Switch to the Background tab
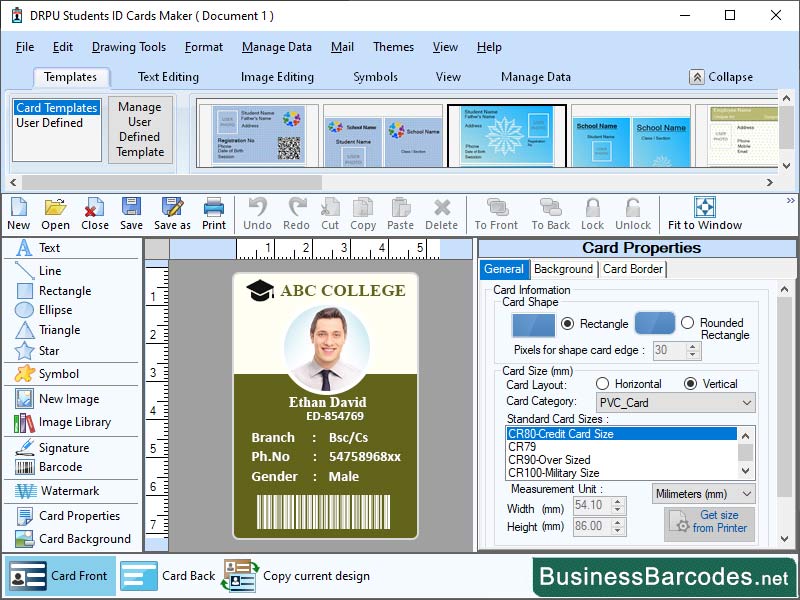 [x=563, y=268]
